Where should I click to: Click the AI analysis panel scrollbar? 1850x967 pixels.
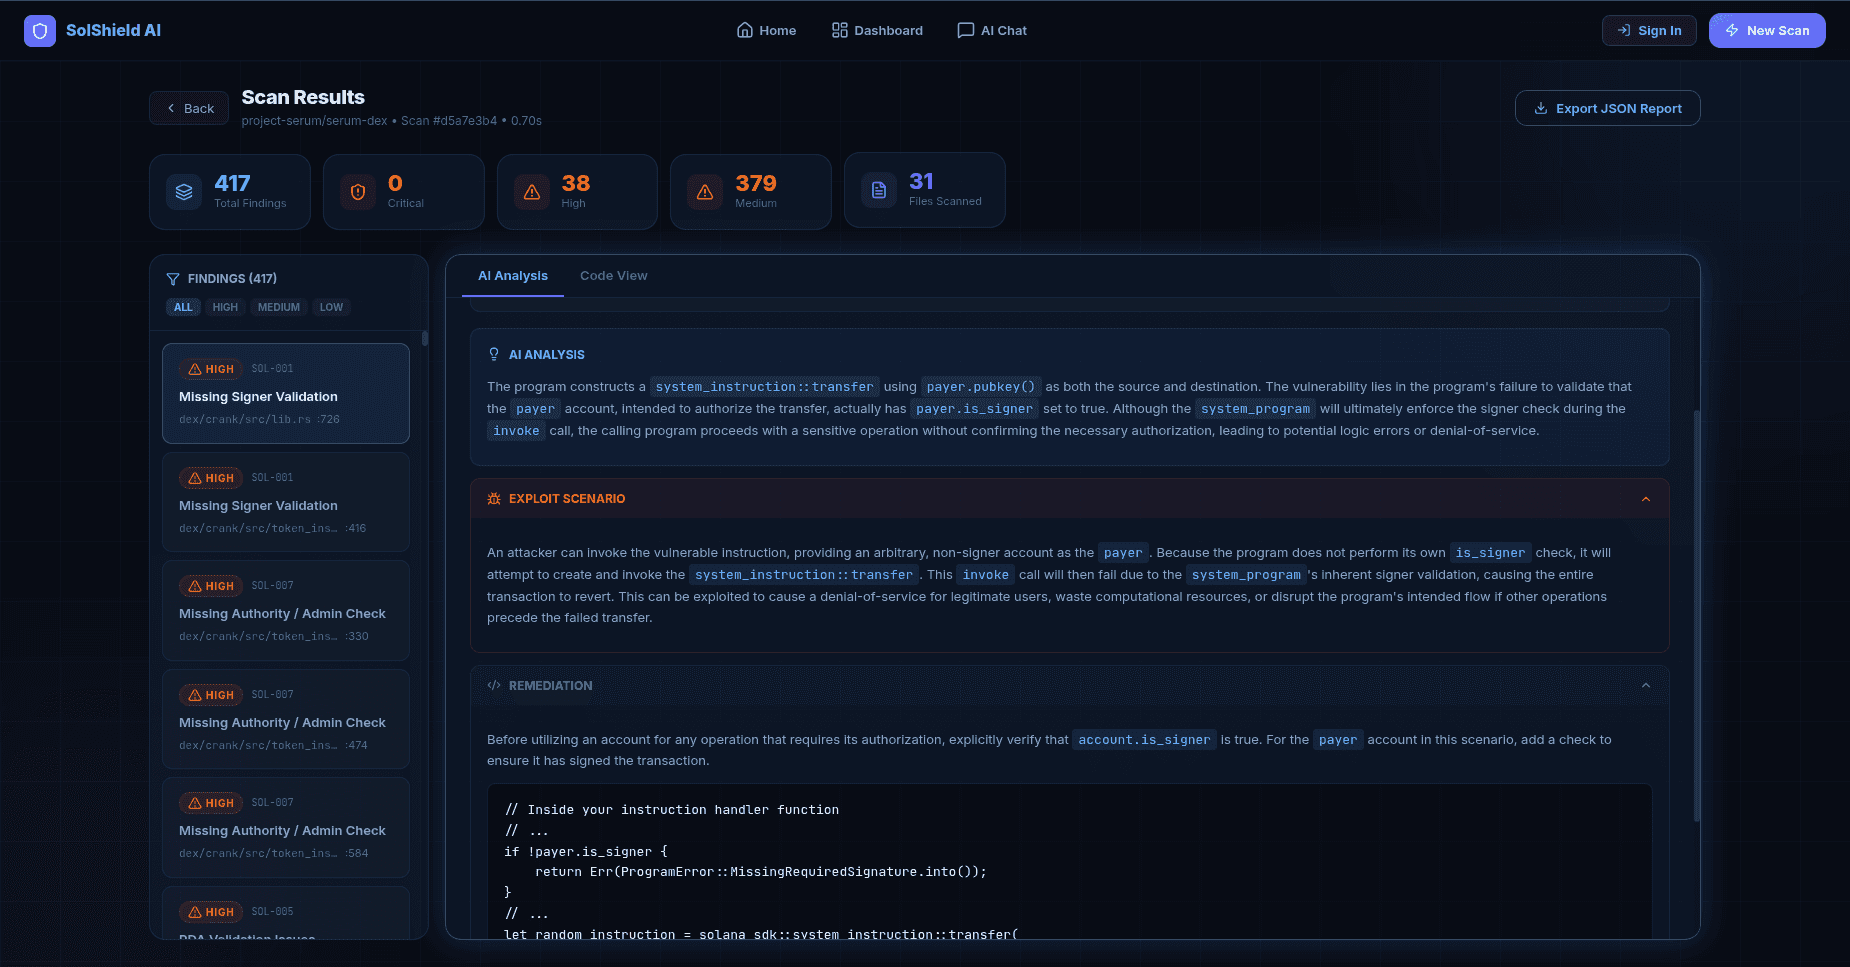1696,615
